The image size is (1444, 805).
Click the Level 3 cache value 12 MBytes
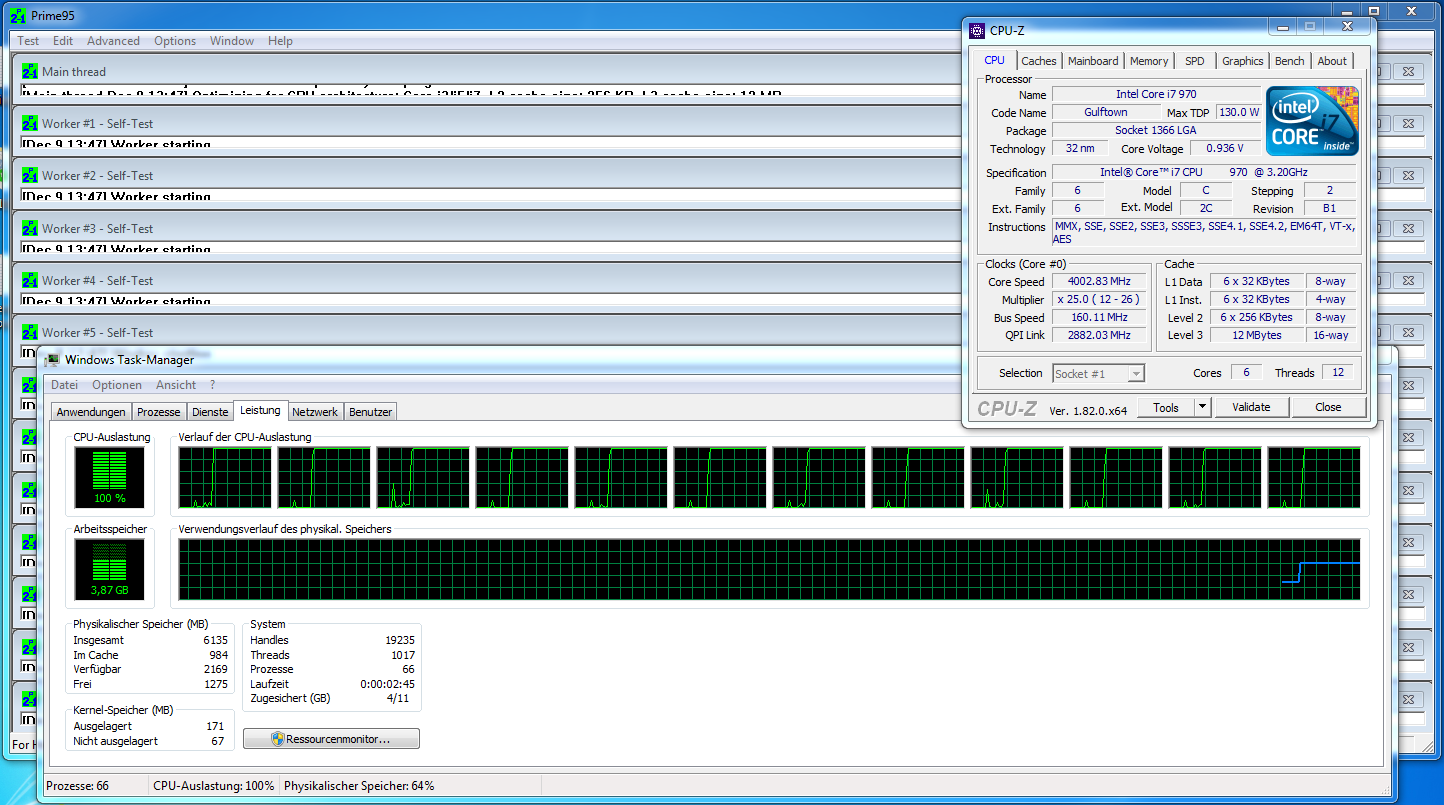(1257, 336)
